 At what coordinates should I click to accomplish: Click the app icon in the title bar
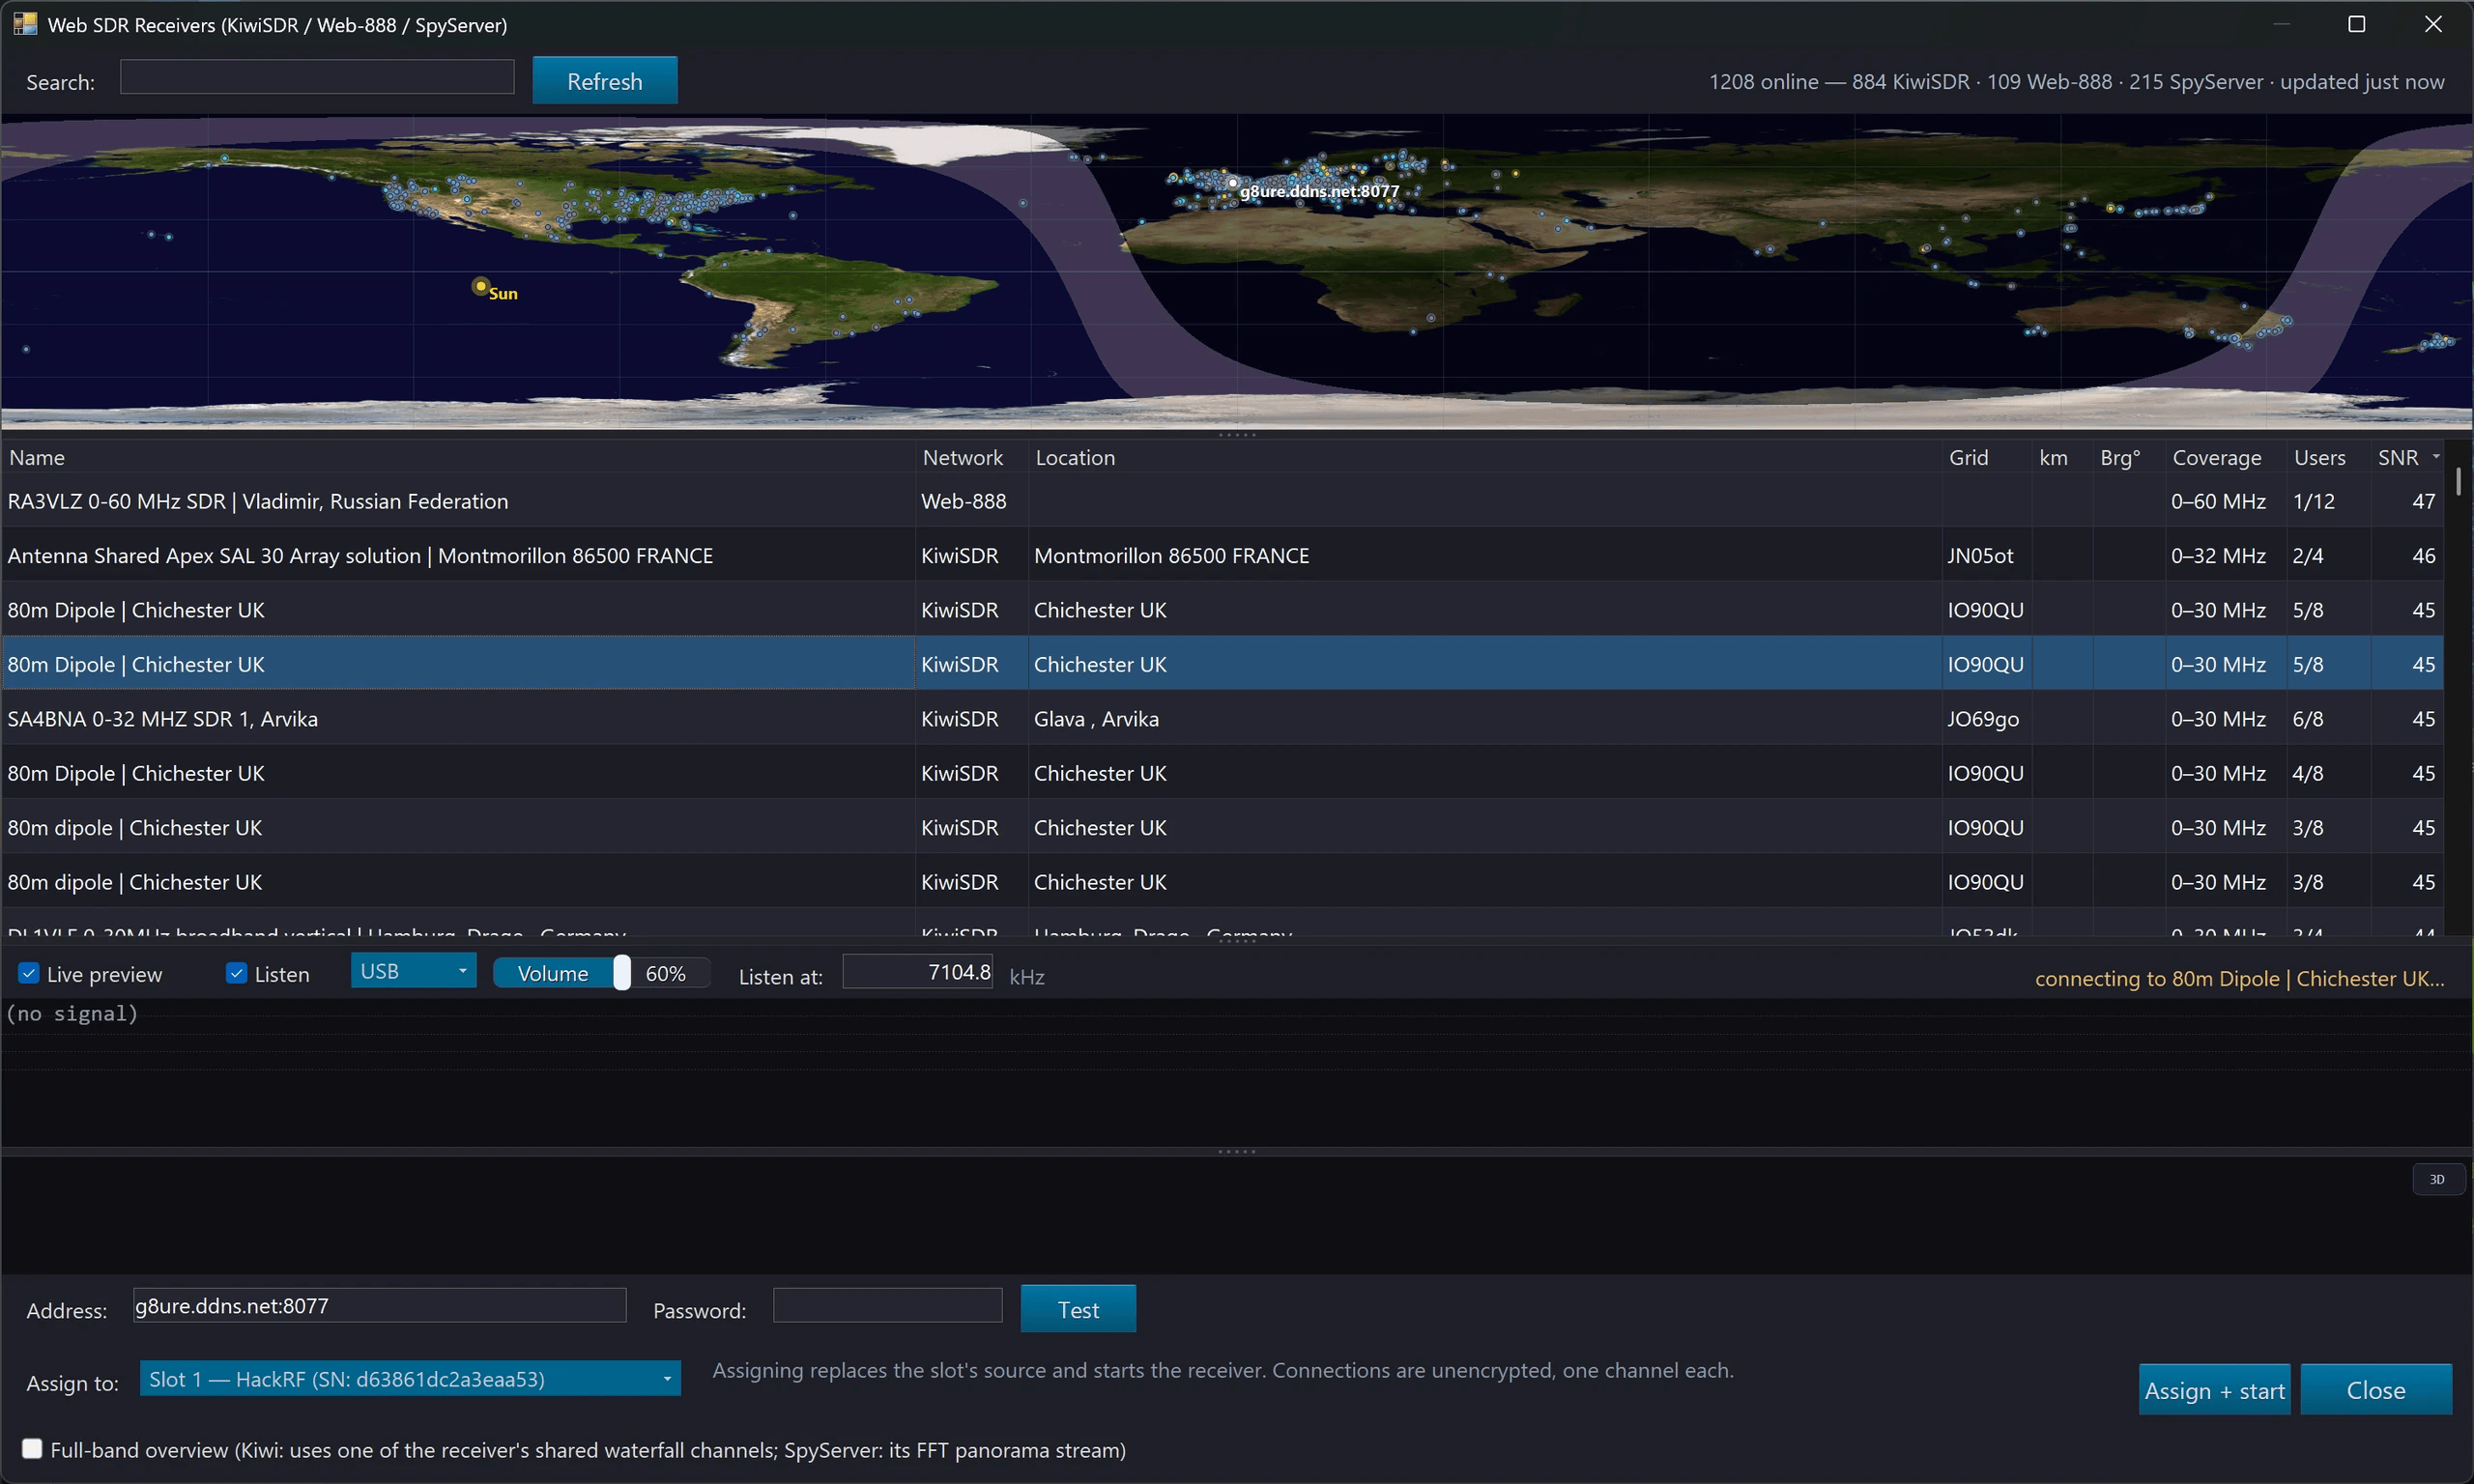pos(25,23)
